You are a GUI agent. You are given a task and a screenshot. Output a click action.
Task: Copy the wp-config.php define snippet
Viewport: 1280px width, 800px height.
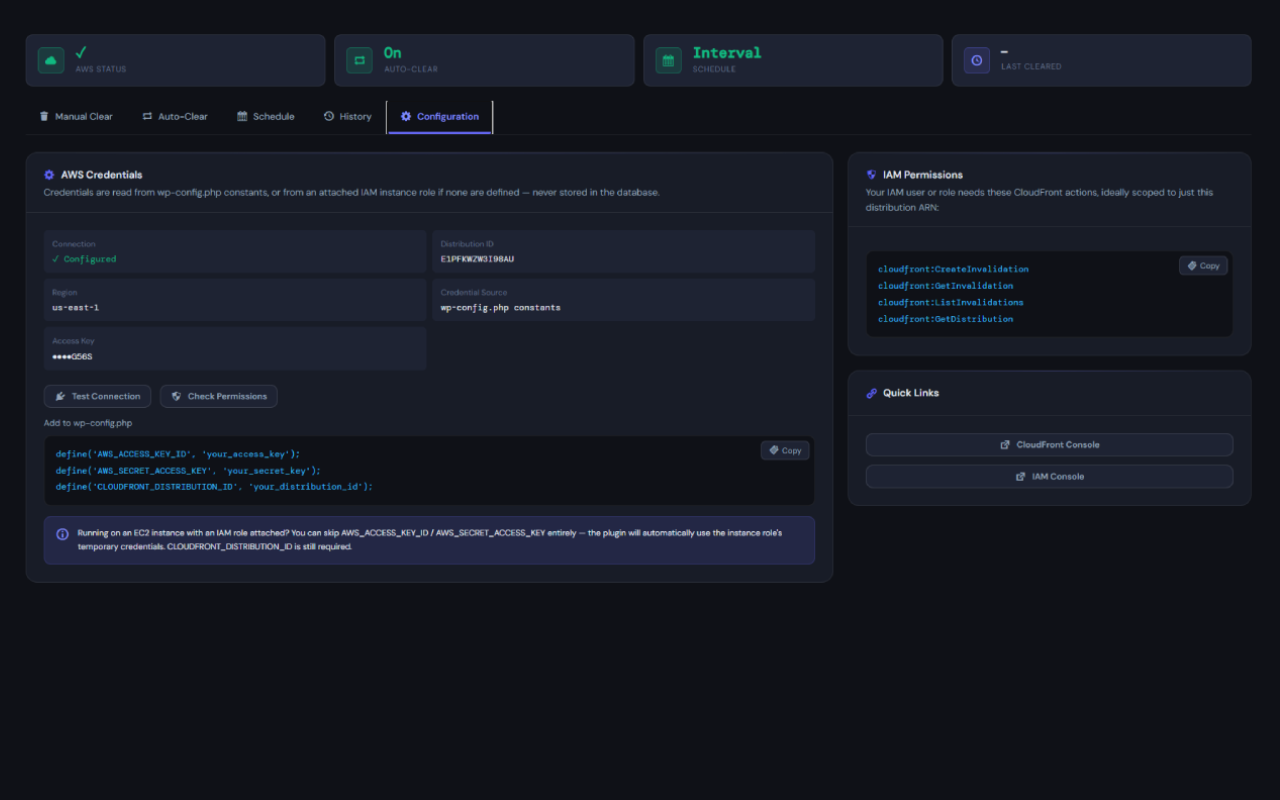pyautogui.click(x=785, y=451)
